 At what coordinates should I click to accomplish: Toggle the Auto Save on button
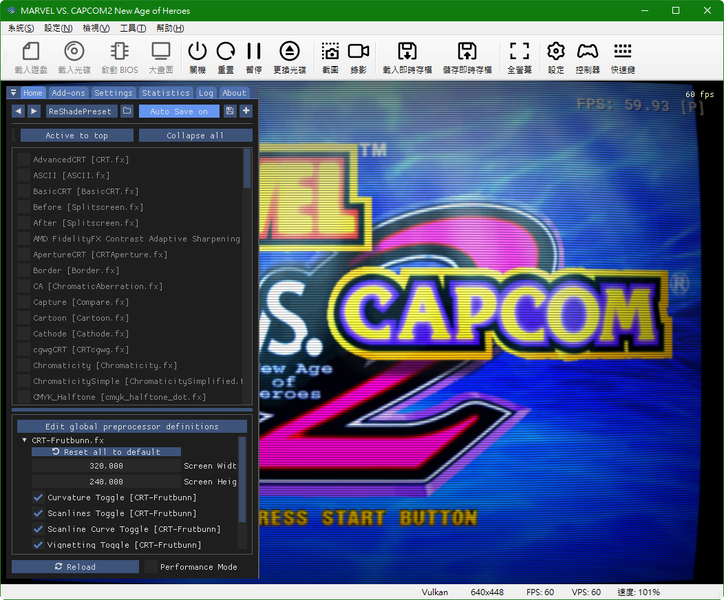click(x=179, y=111)
